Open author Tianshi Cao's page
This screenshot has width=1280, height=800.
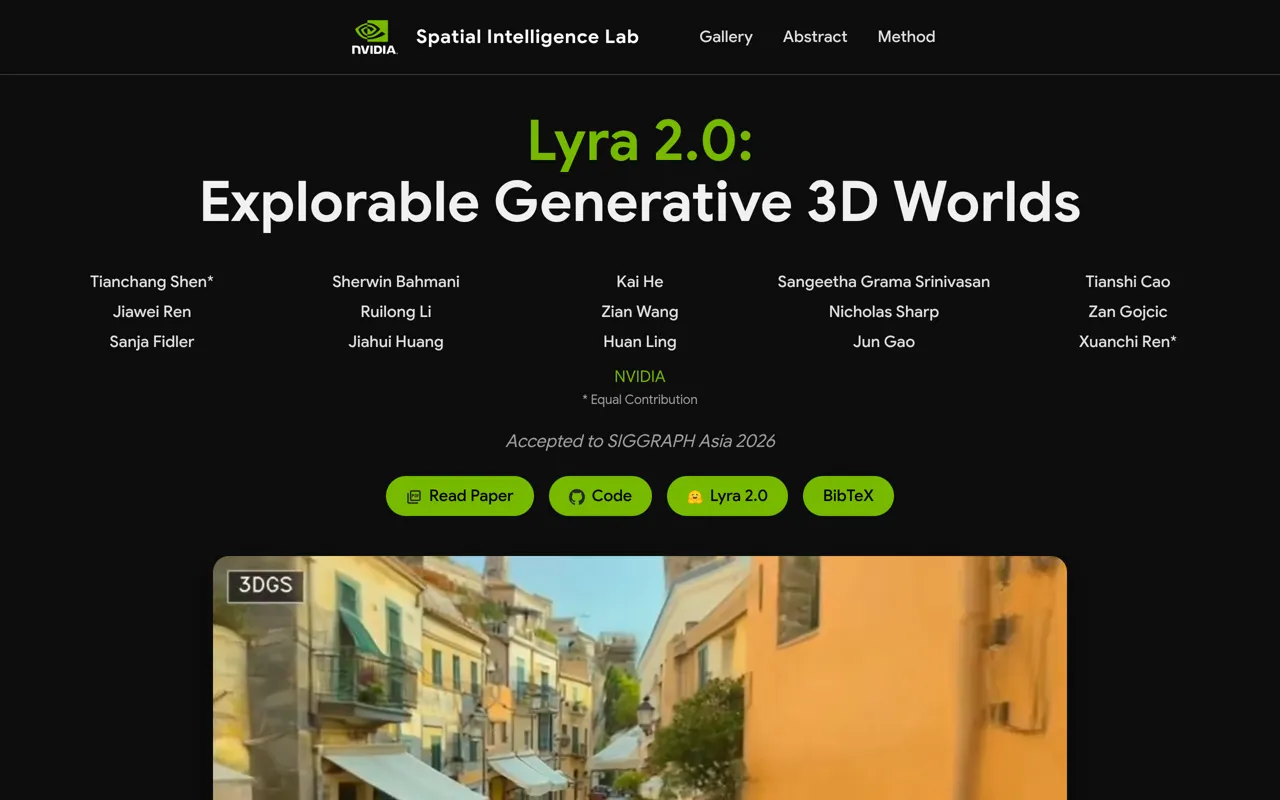[1128, 282]
